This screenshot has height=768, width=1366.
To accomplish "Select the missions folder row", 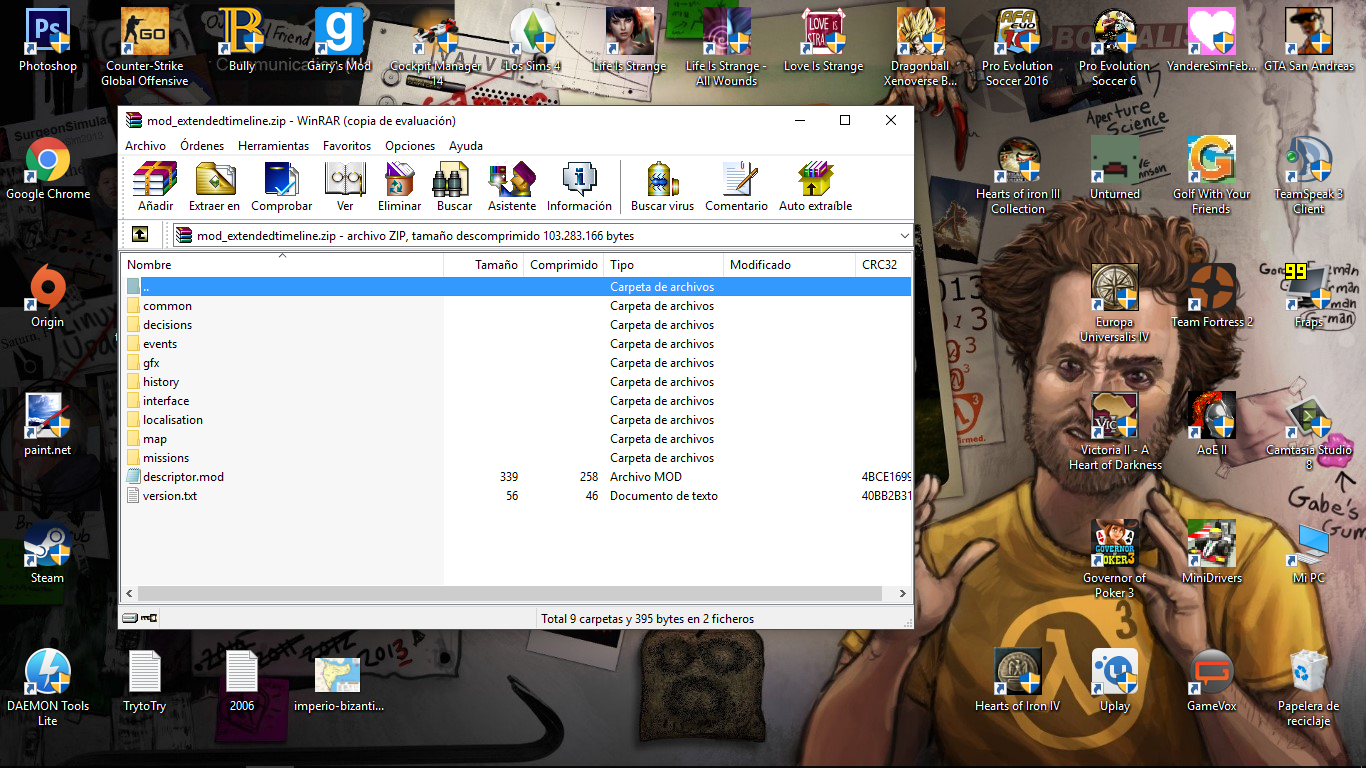I will [x=517, y=458].
